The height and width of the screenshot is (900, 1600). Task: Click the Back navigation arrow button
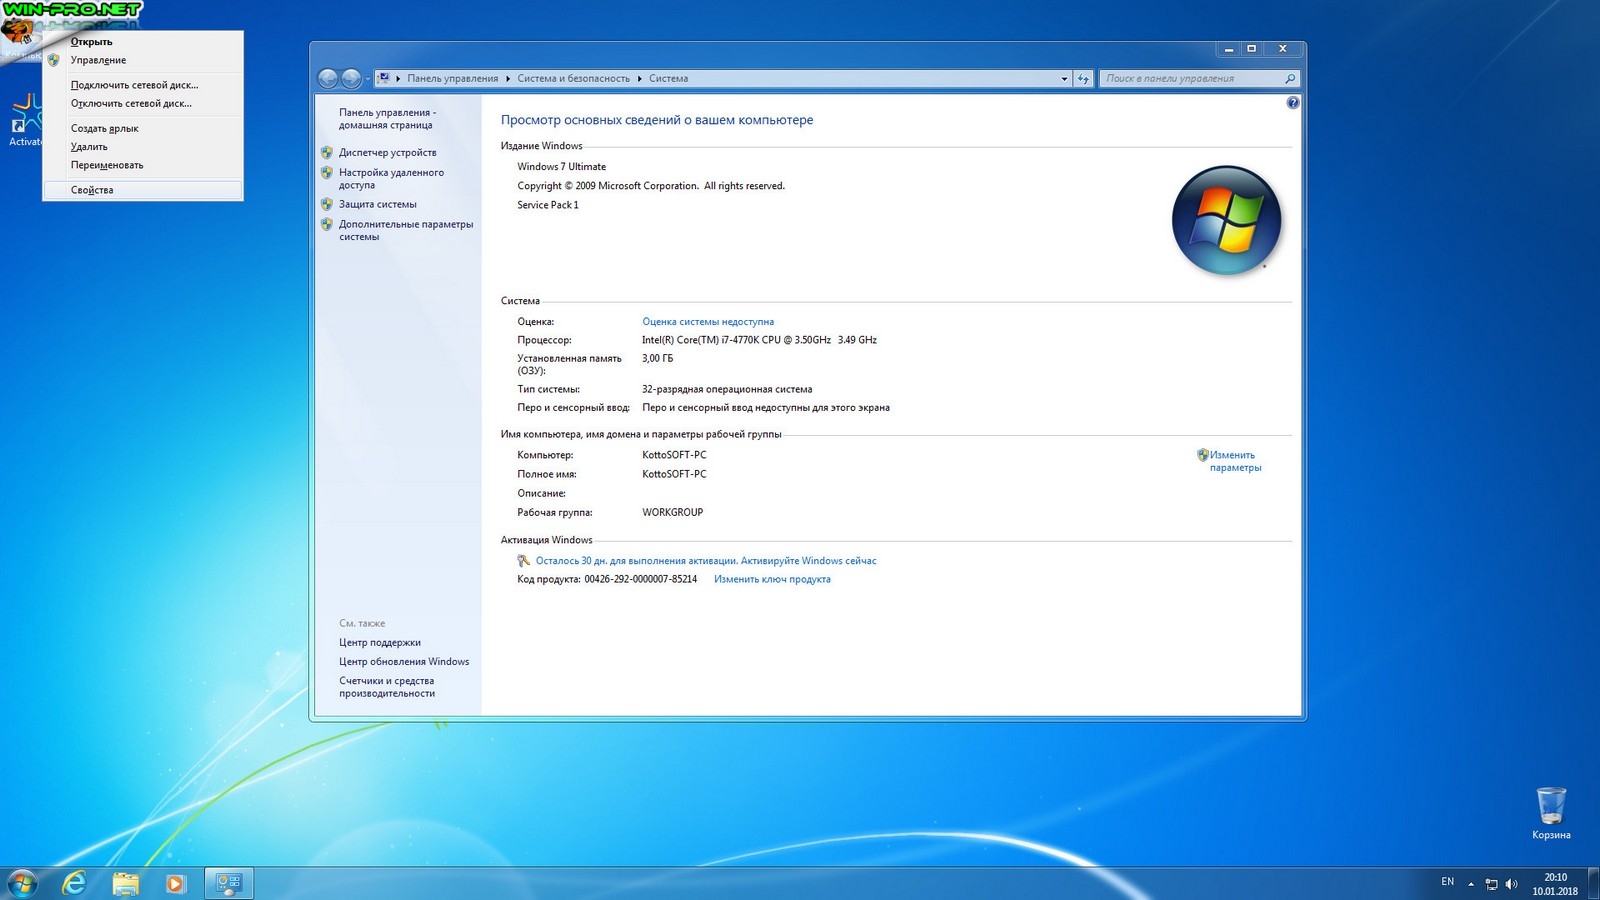click(327, 79)
